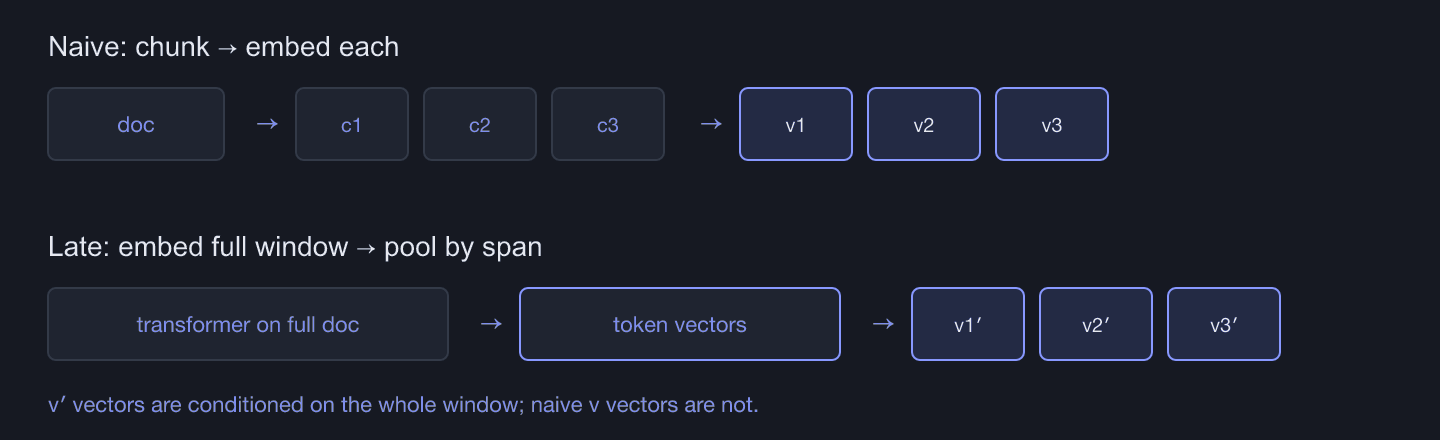Select the c3 chunk box
This screenshot has height=440, width=1440.
pos(608,124)
